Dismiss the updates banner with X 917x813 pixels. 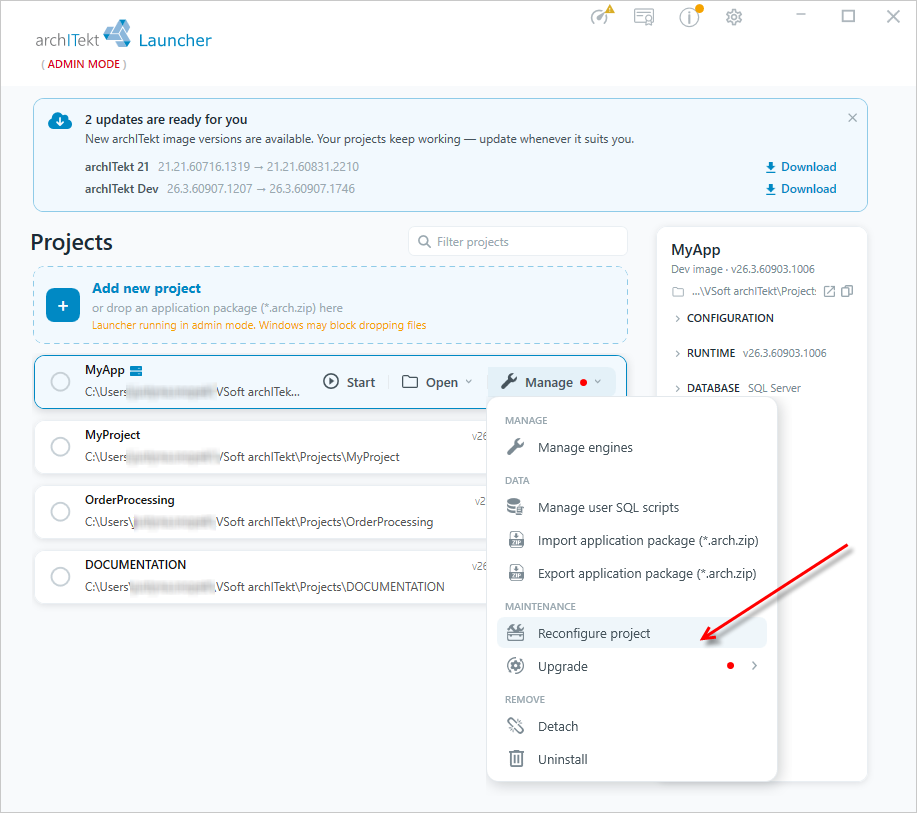852,118
